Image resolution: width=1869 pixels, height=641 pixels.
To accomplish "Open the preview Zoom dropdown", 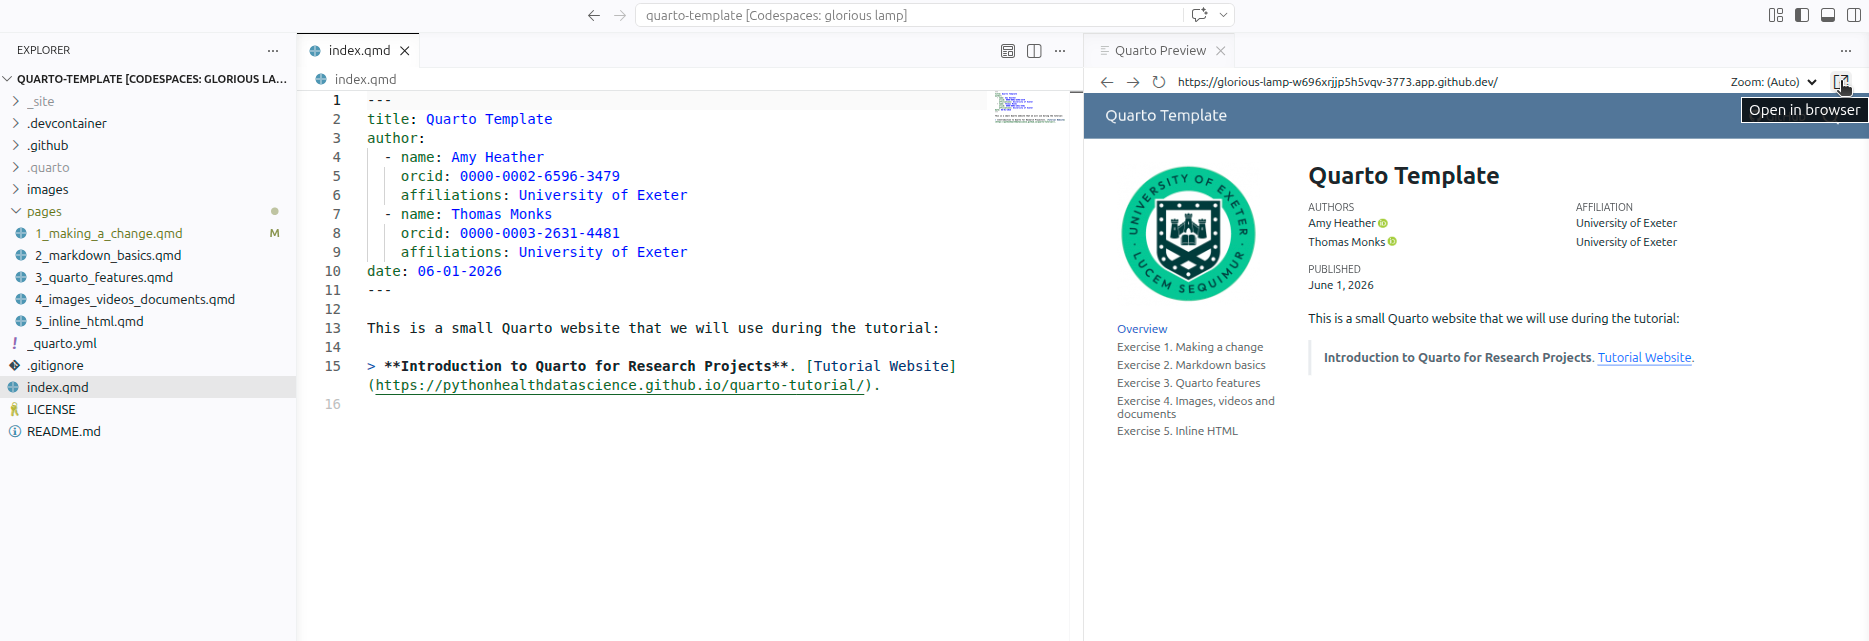I will pos(1774,82).
